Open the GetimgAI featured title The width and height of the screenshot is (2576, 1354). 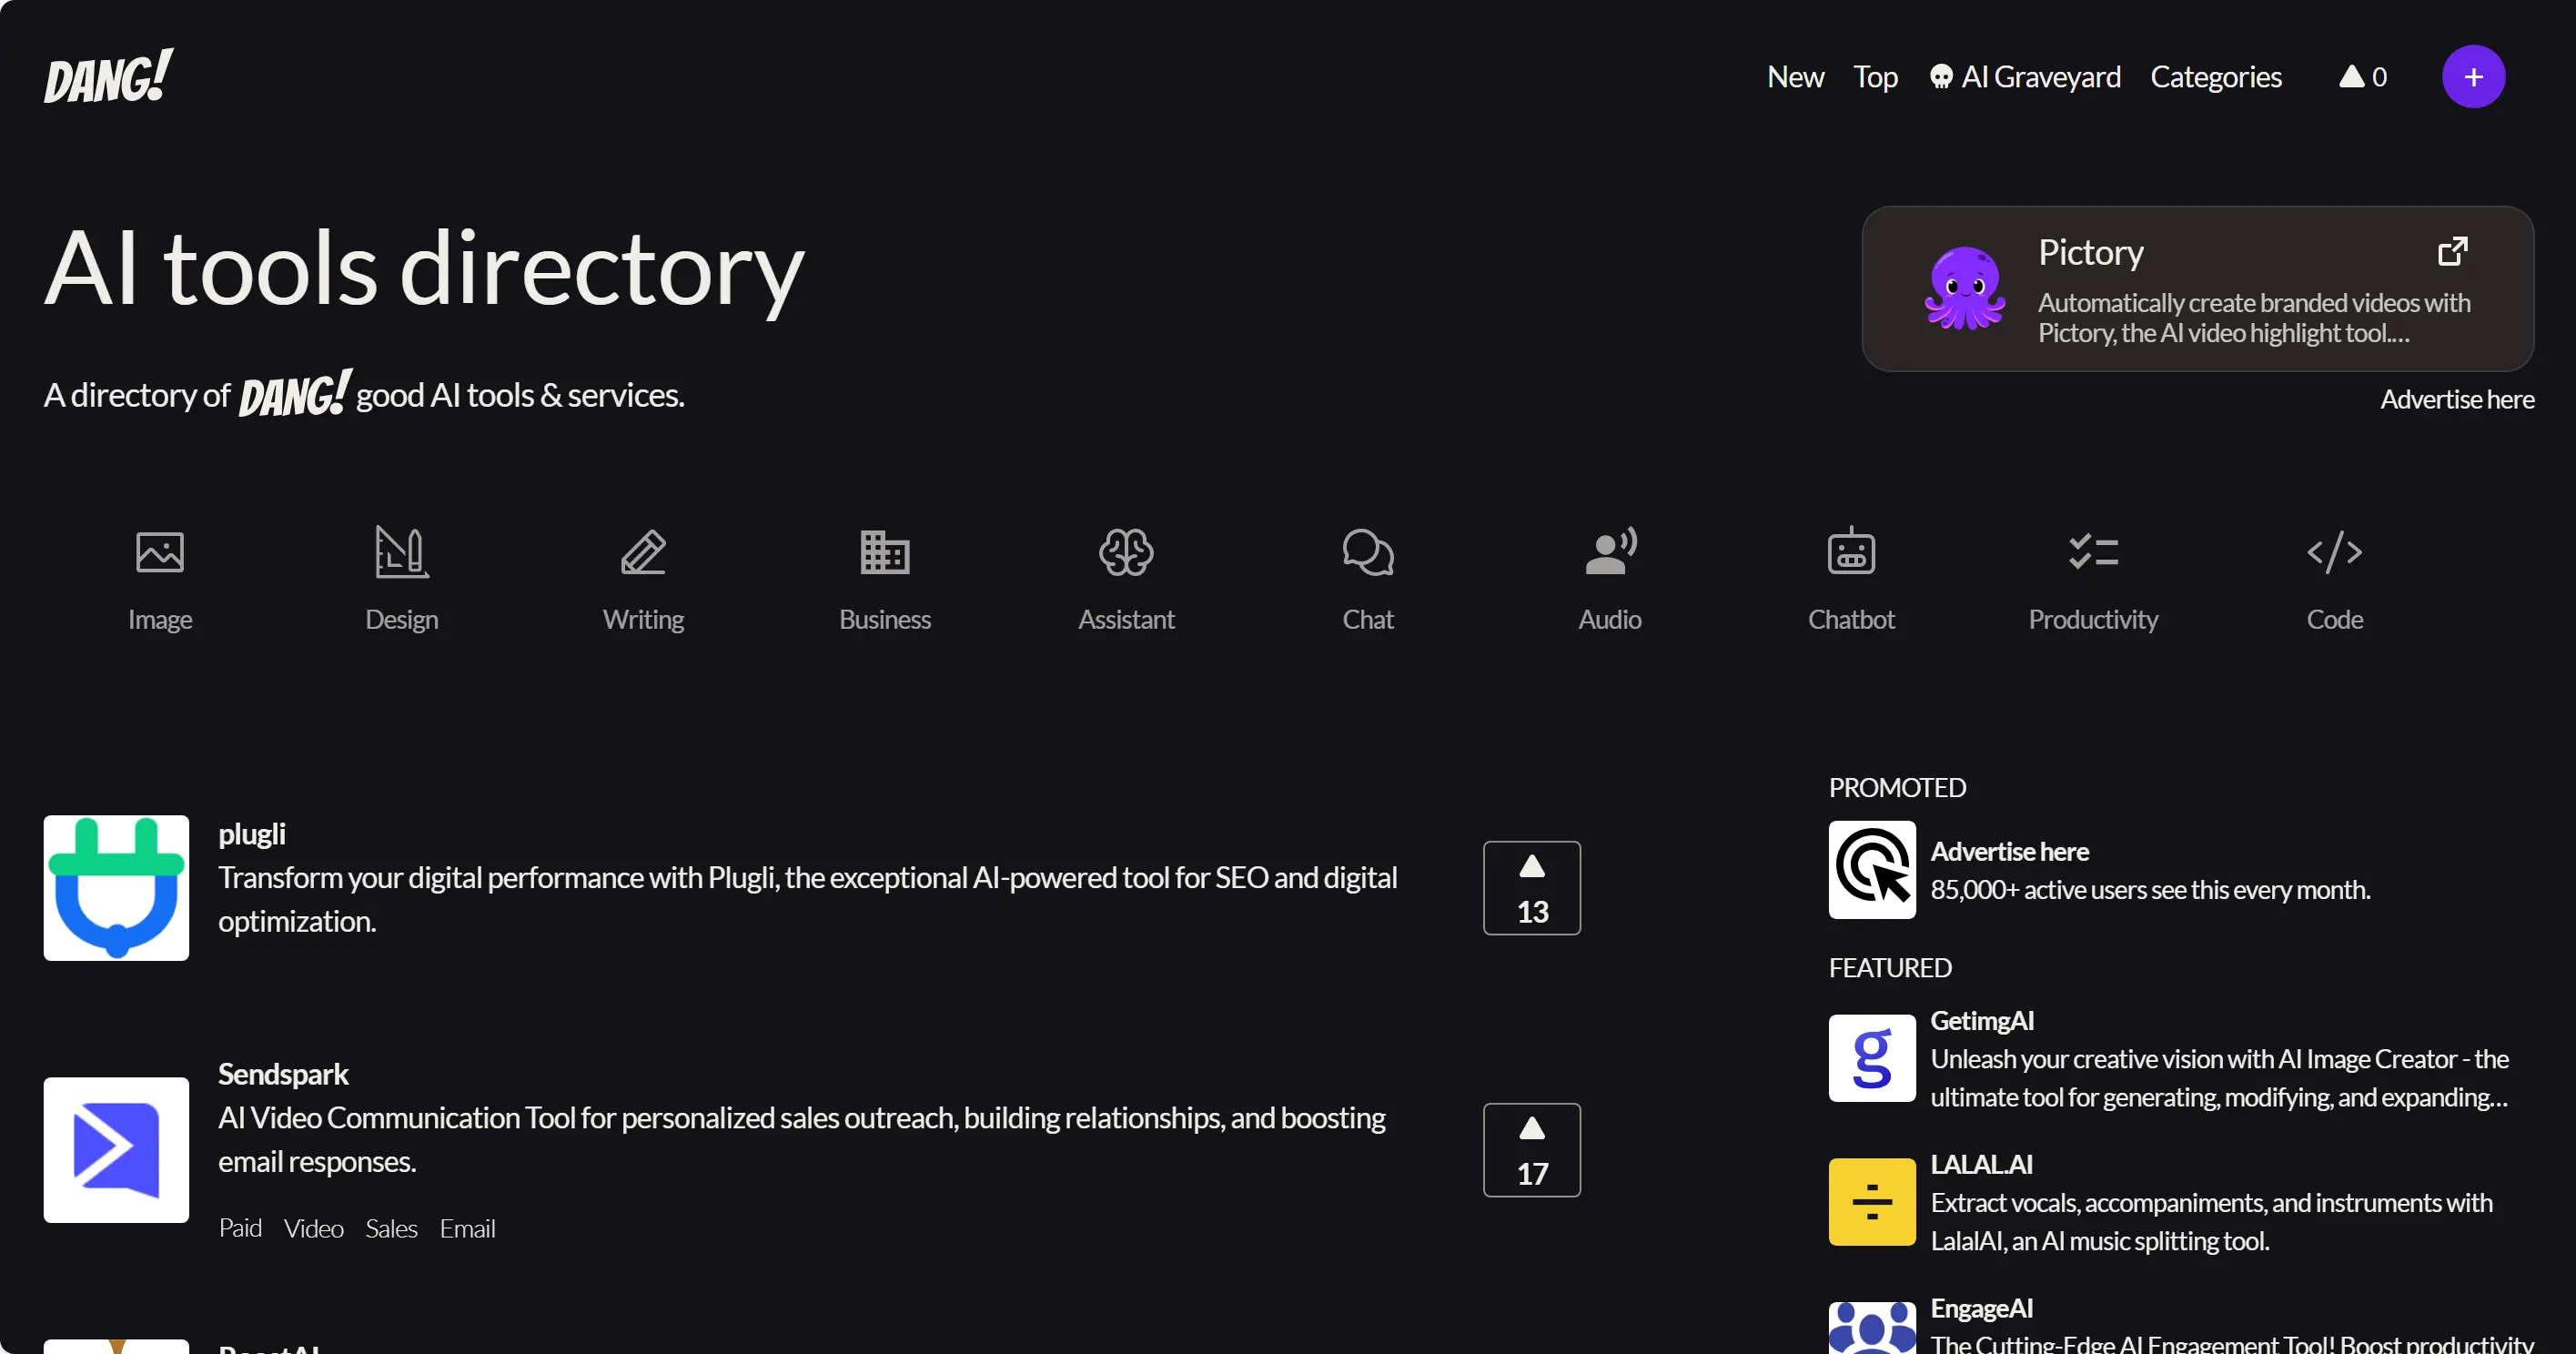click(1982, 1020)
